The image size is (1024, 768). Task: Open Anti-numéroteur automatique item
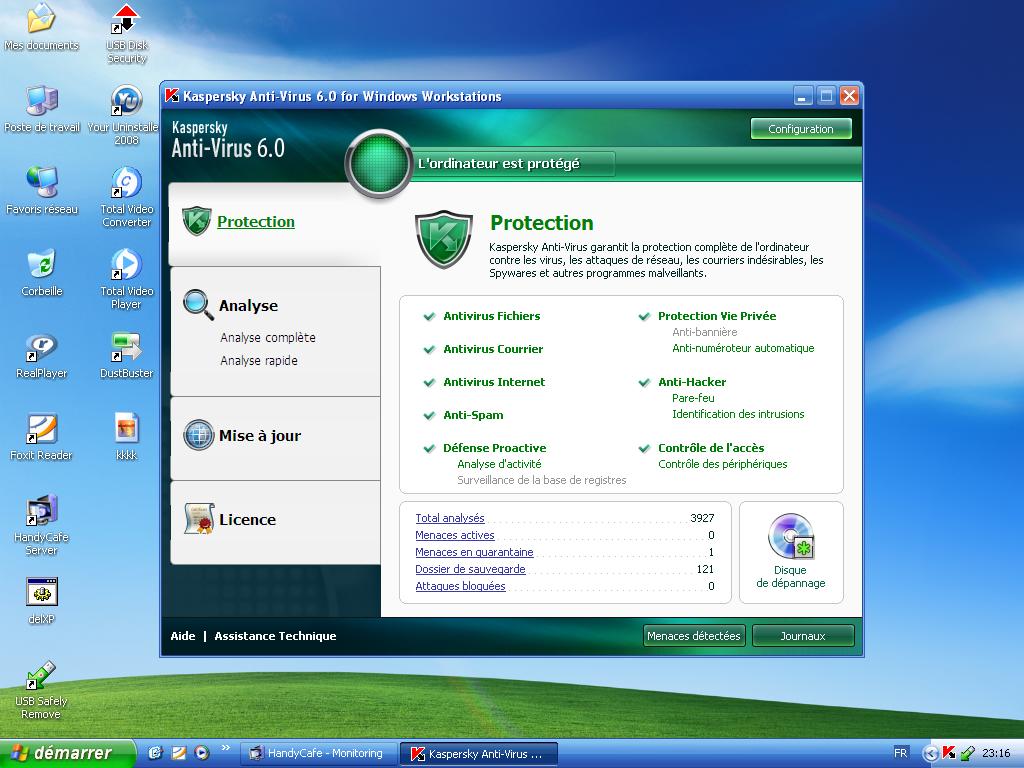(743, 348)
